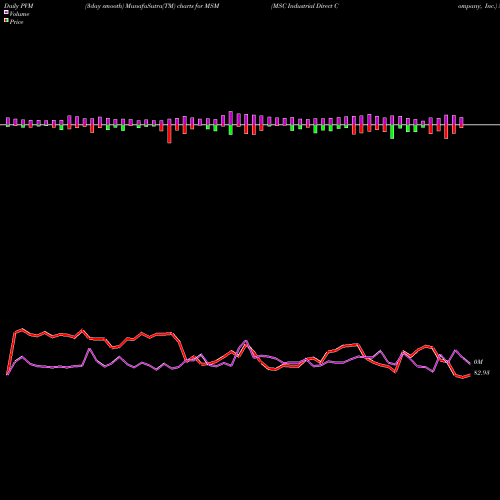Click the '0M' volume value label
Image resolution: width=500 pixels, height=500 pixels.
(478, 362)
